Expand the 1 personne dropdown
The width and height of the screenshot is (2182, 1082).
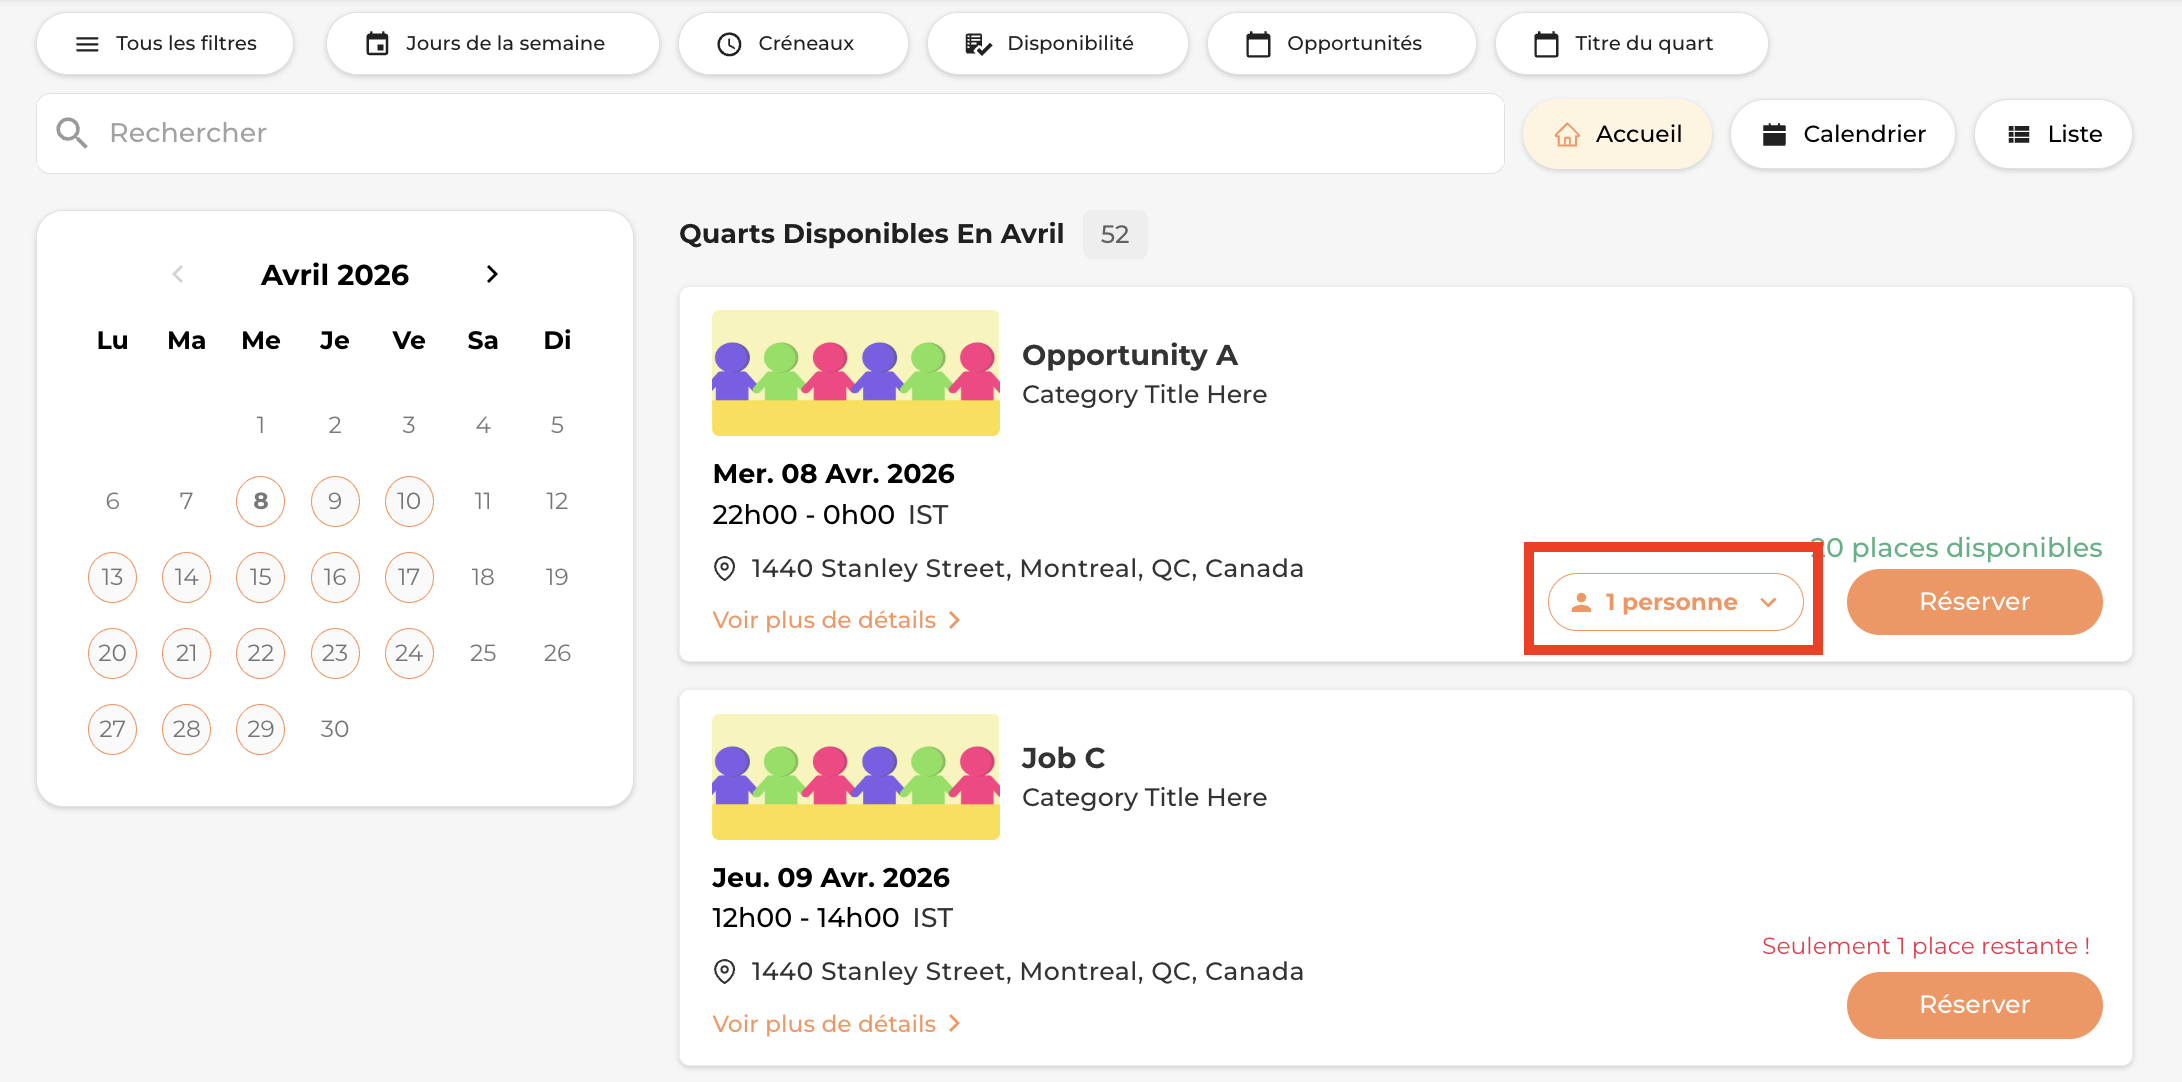pyautogui.click(x=1675, y=602)
